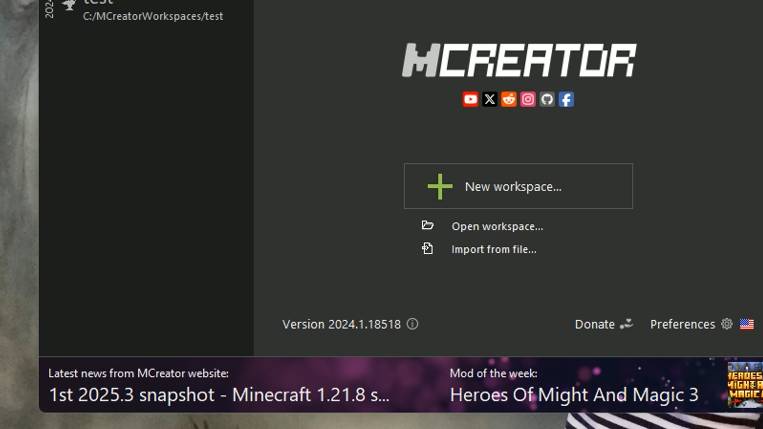Click the Version 2024.1.18518 text

[342, 324]
